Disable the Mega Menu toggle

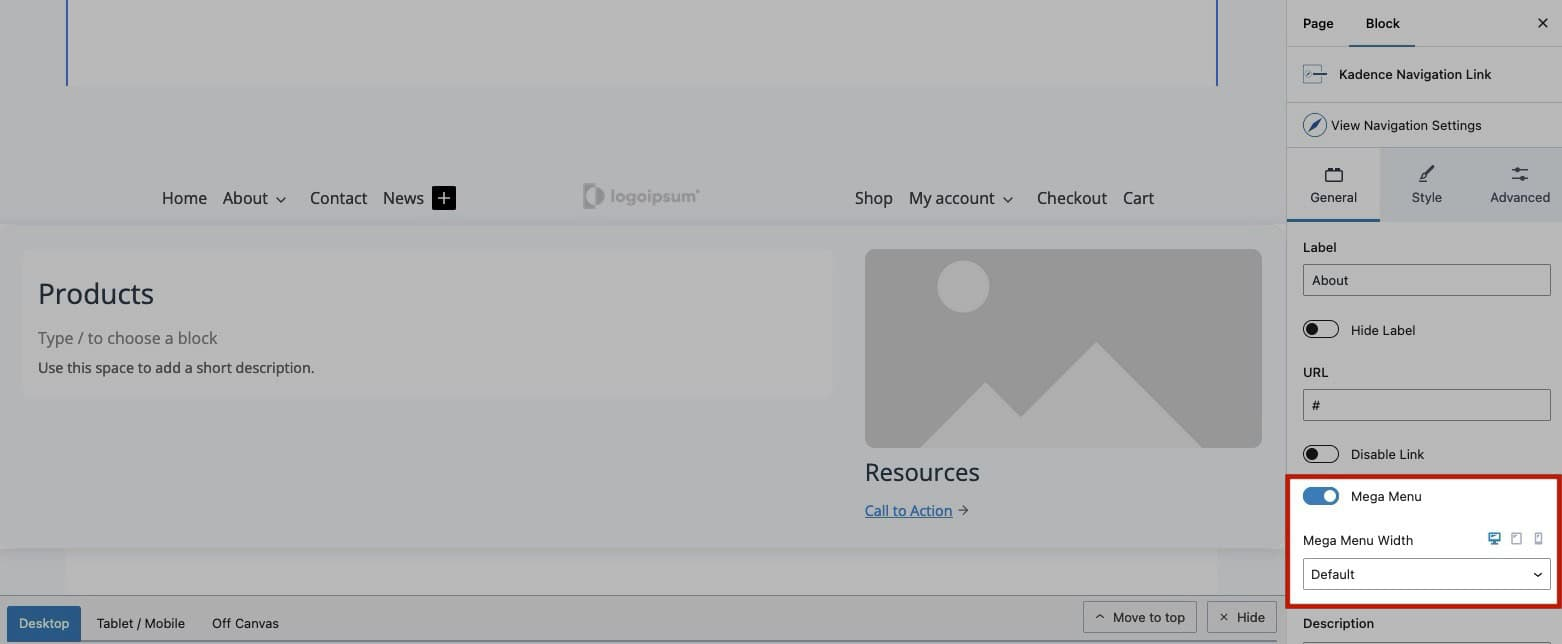coord(1321,495)
